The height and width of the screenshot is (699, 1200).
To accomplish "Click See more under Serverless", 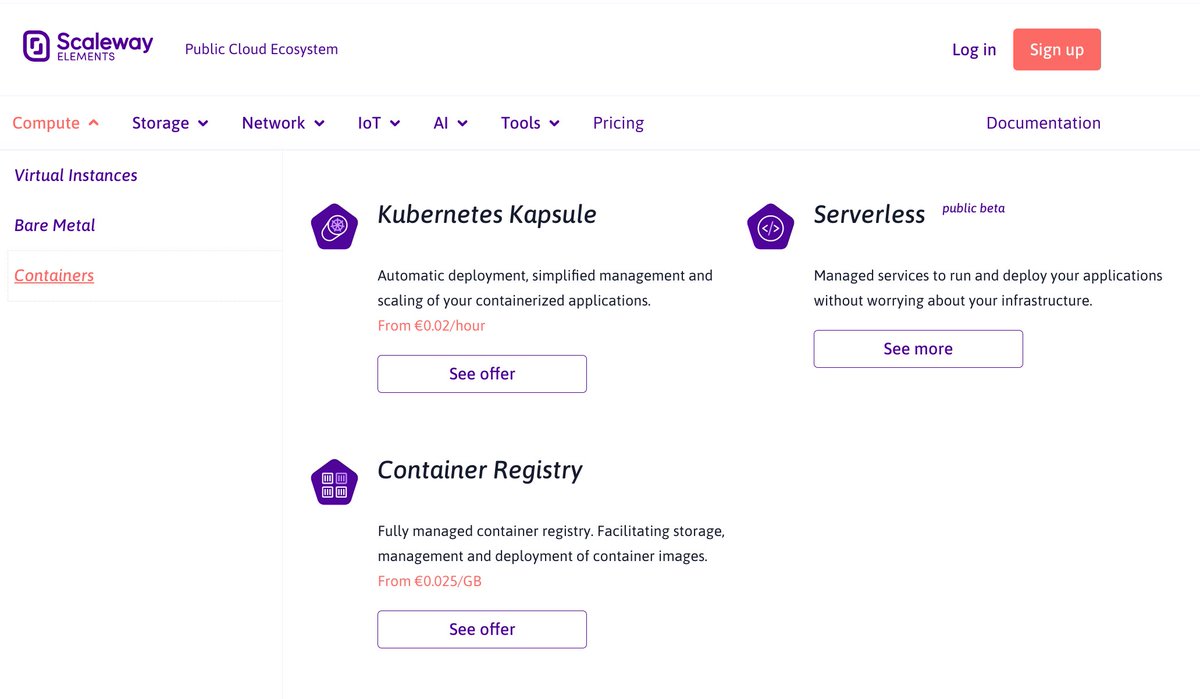I will 918,349.
